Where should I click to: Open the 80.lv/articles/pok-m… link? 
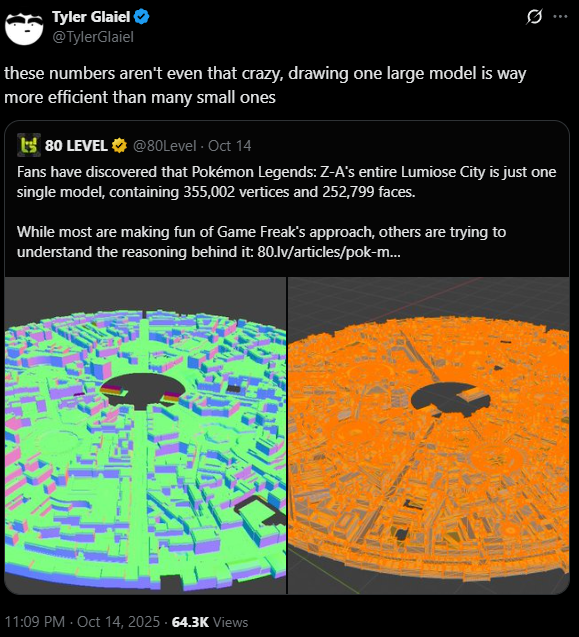coord(329,252)
